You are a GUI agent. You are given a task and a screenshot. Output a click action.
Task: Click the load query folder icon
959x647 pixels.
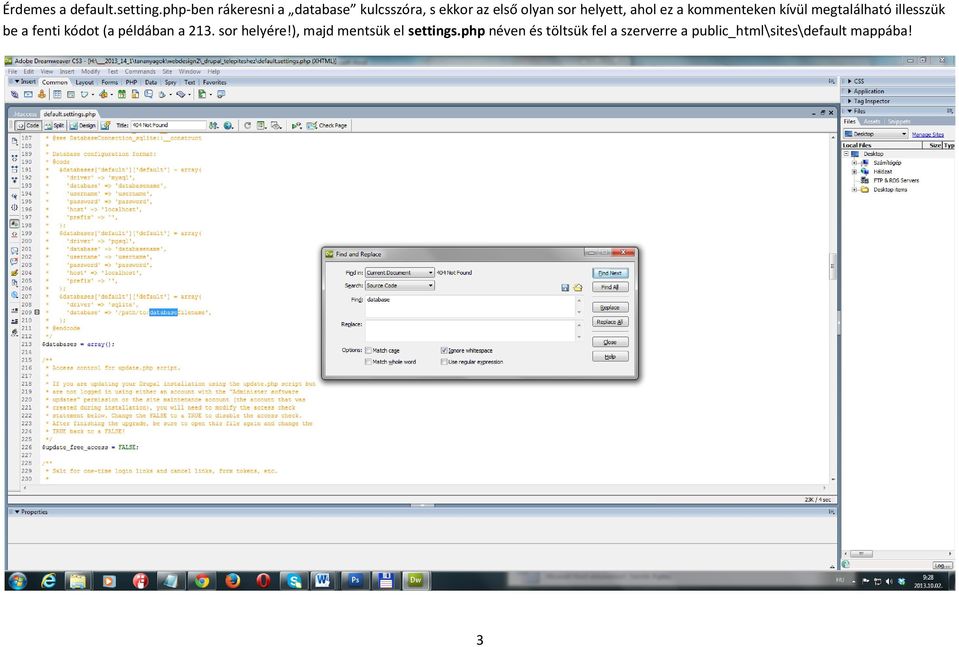[x=578, y=287]
